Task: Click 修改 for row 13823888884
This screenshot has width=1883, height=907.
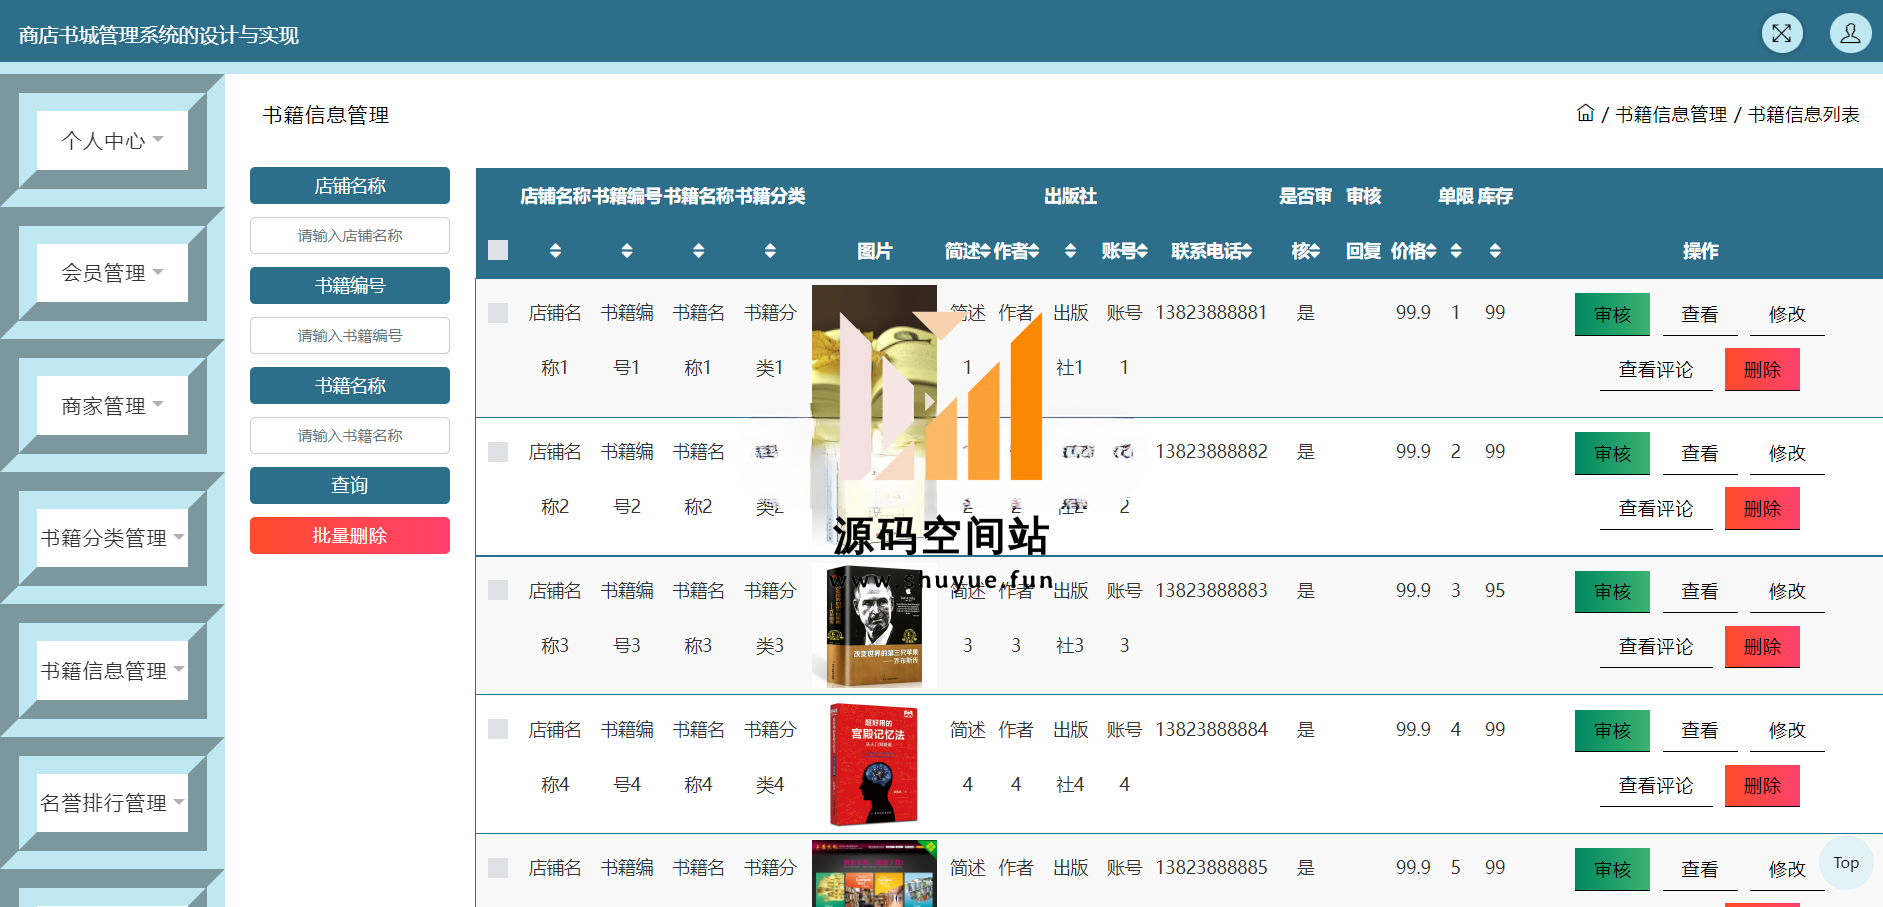Action: (1787, 730)
